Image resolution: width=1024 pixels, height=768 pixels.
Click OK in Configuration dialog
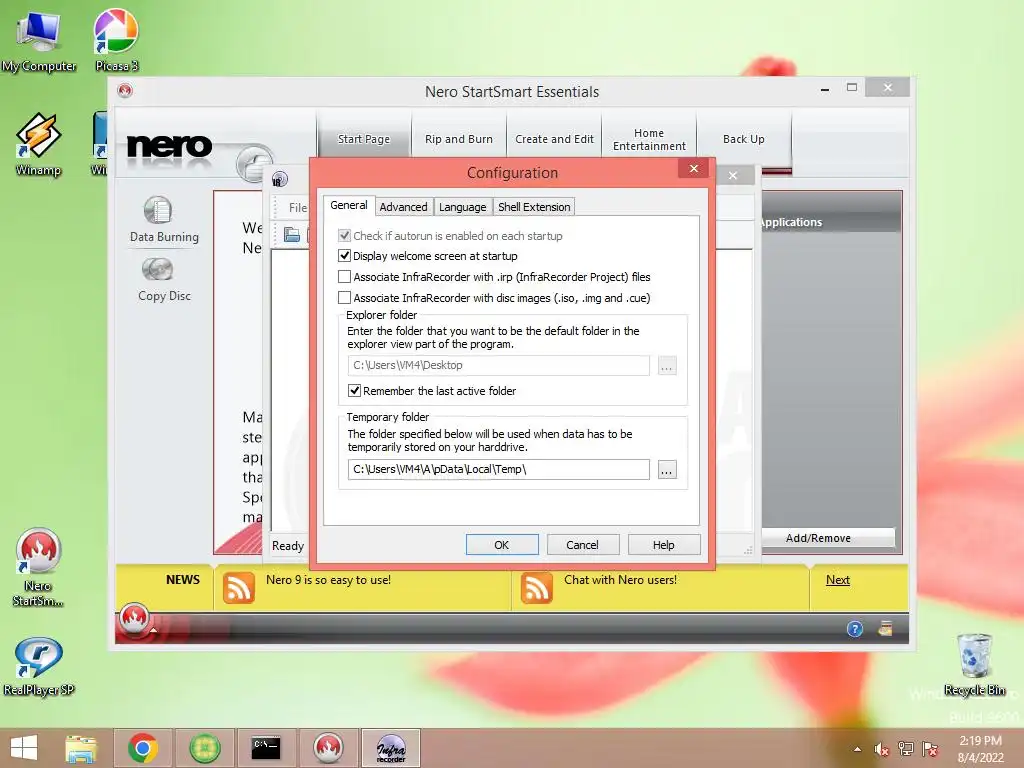(x=502, y=545)
